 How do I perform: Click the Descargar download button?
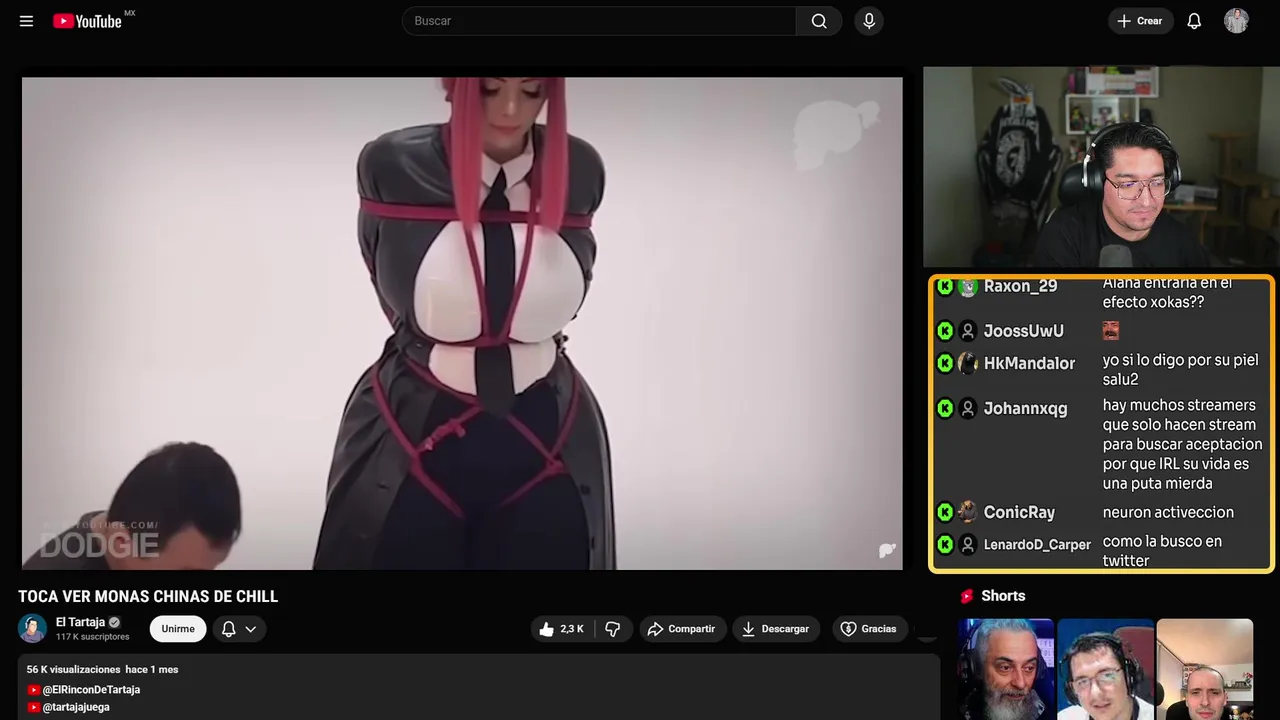point(776,629)
